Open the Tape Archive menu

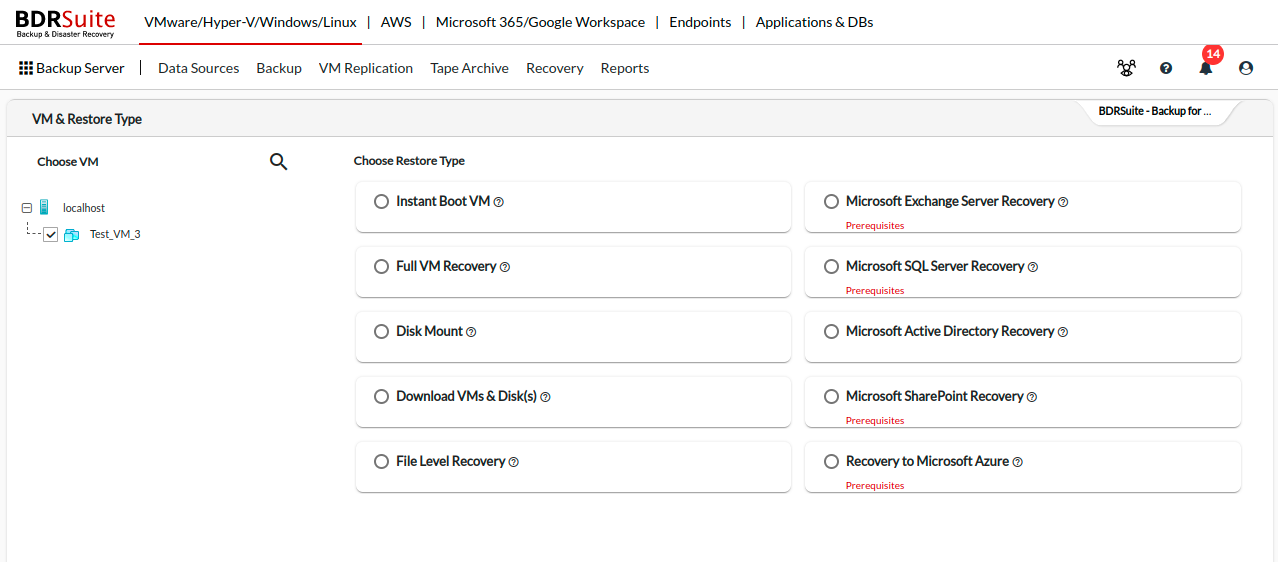[x=469, y=68]
